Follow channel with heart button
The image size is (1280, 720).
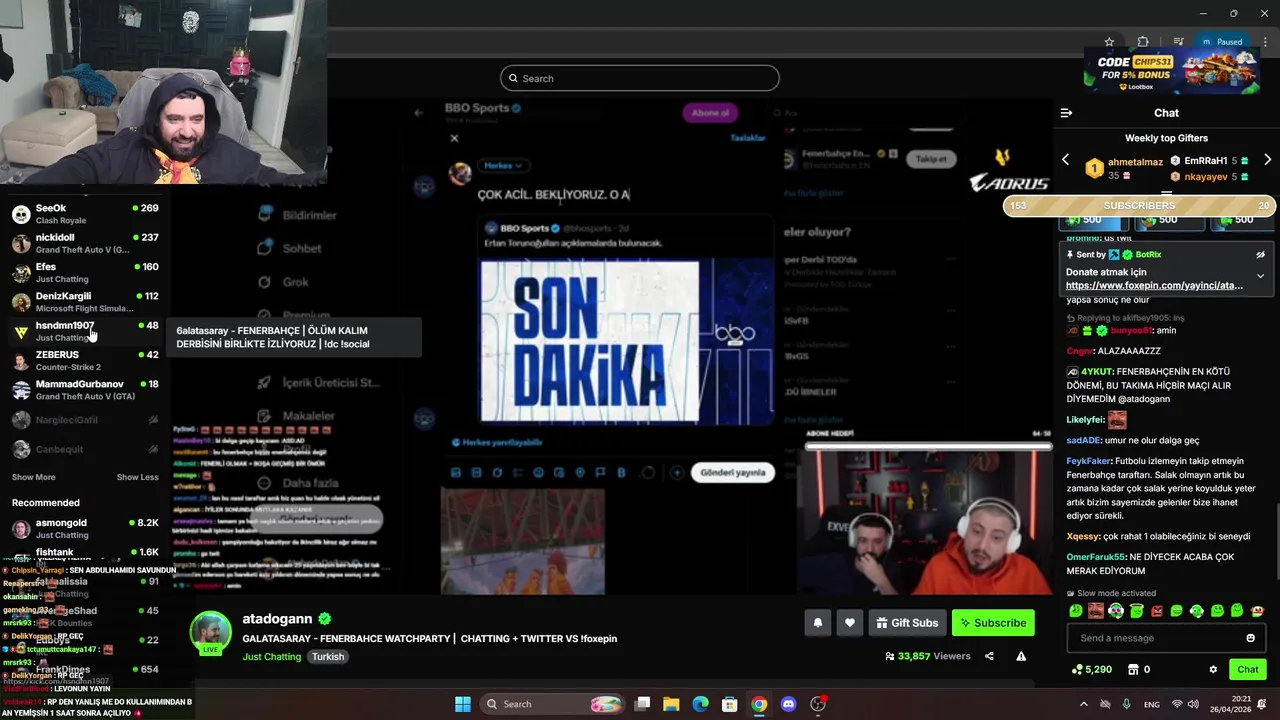pyautogui.click(x=849, y=623)
